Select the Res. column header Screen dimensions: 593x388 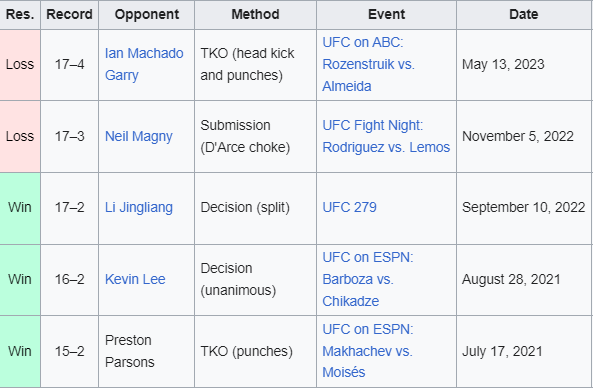tap(20, 14)
